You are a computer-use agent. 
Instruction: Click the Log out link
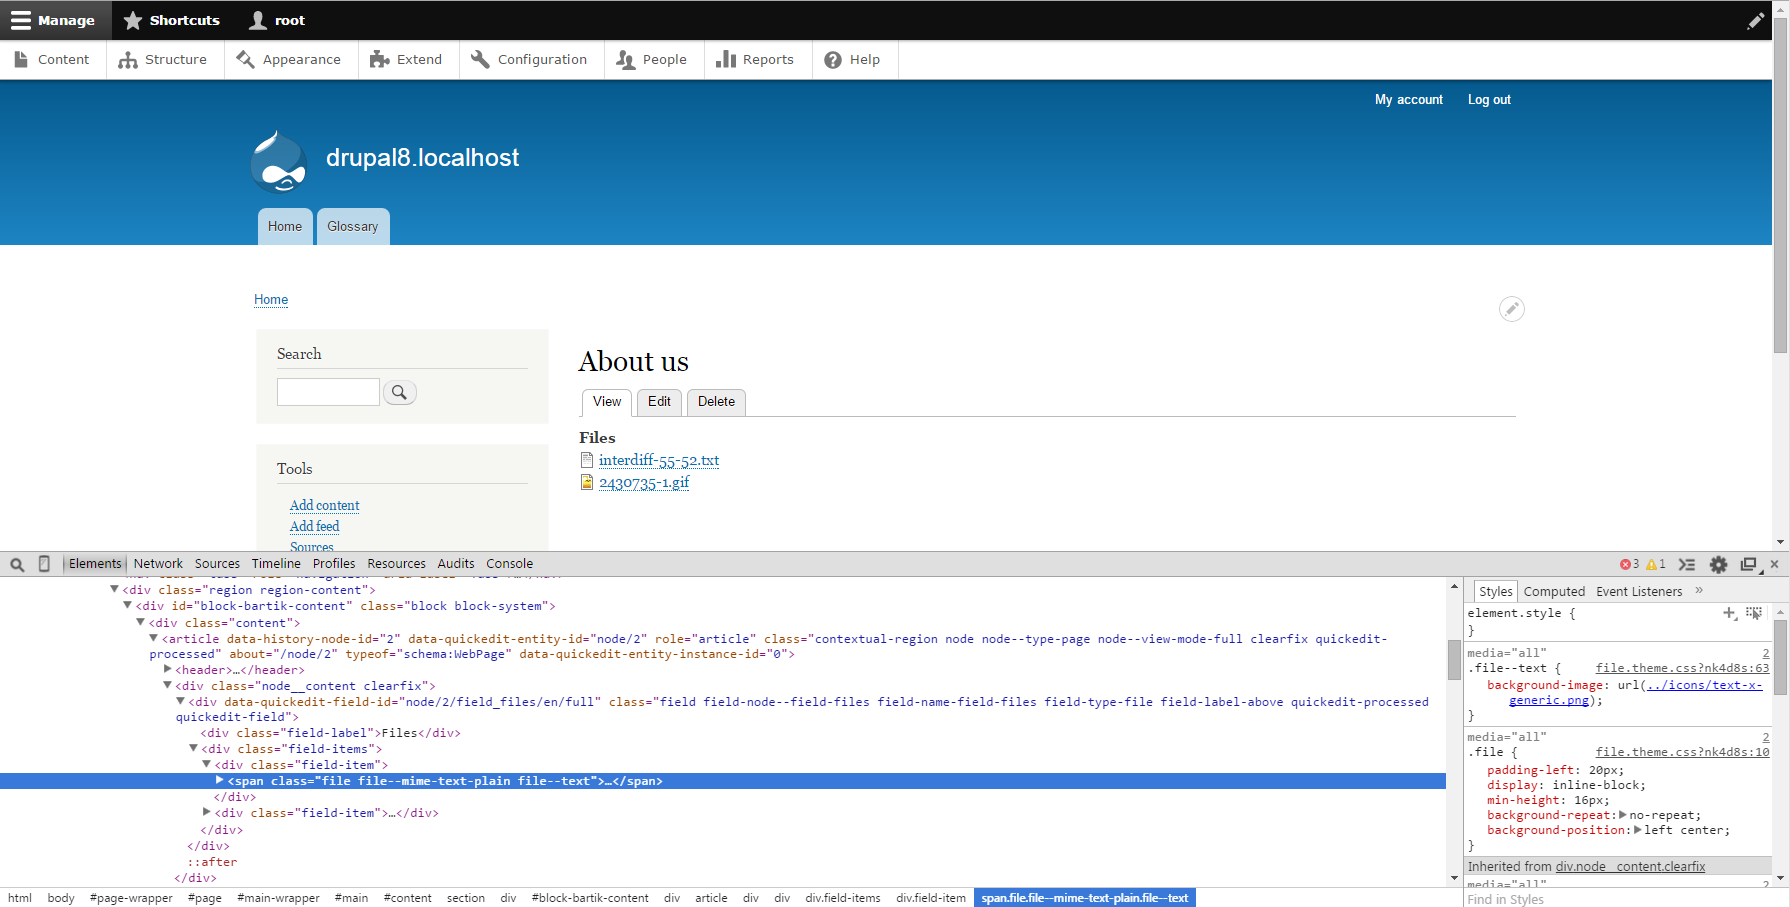click(x=1489, y=99)
